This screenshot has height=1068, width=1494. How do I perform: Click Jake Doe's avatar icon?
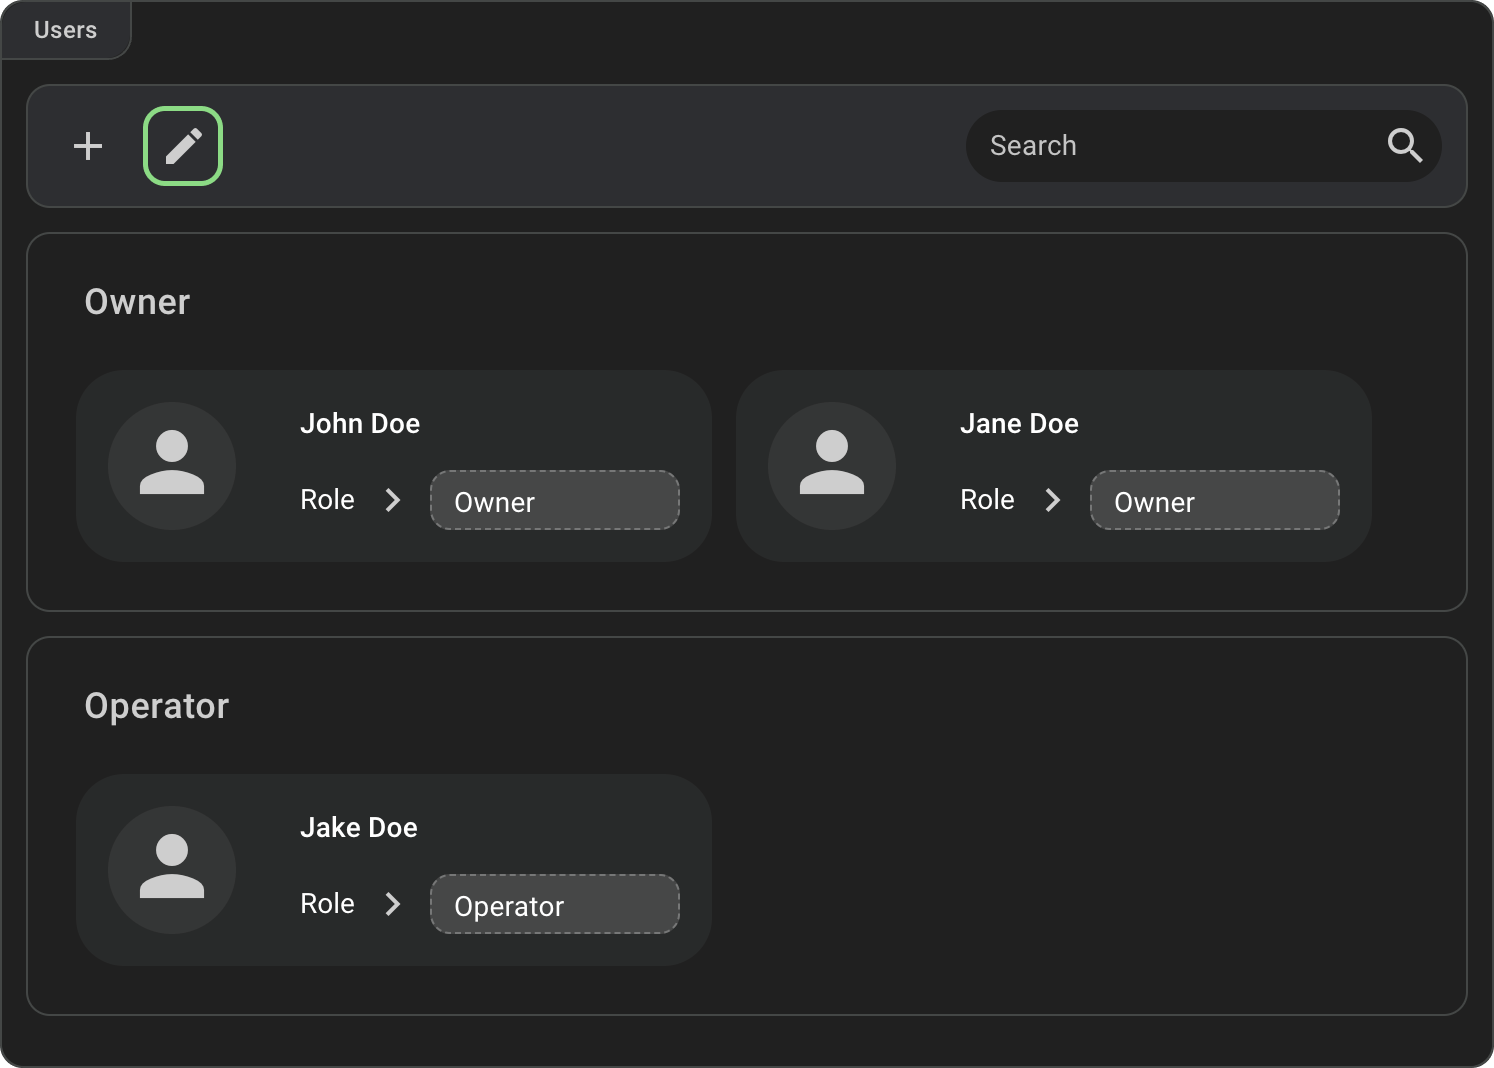point(172,870)
